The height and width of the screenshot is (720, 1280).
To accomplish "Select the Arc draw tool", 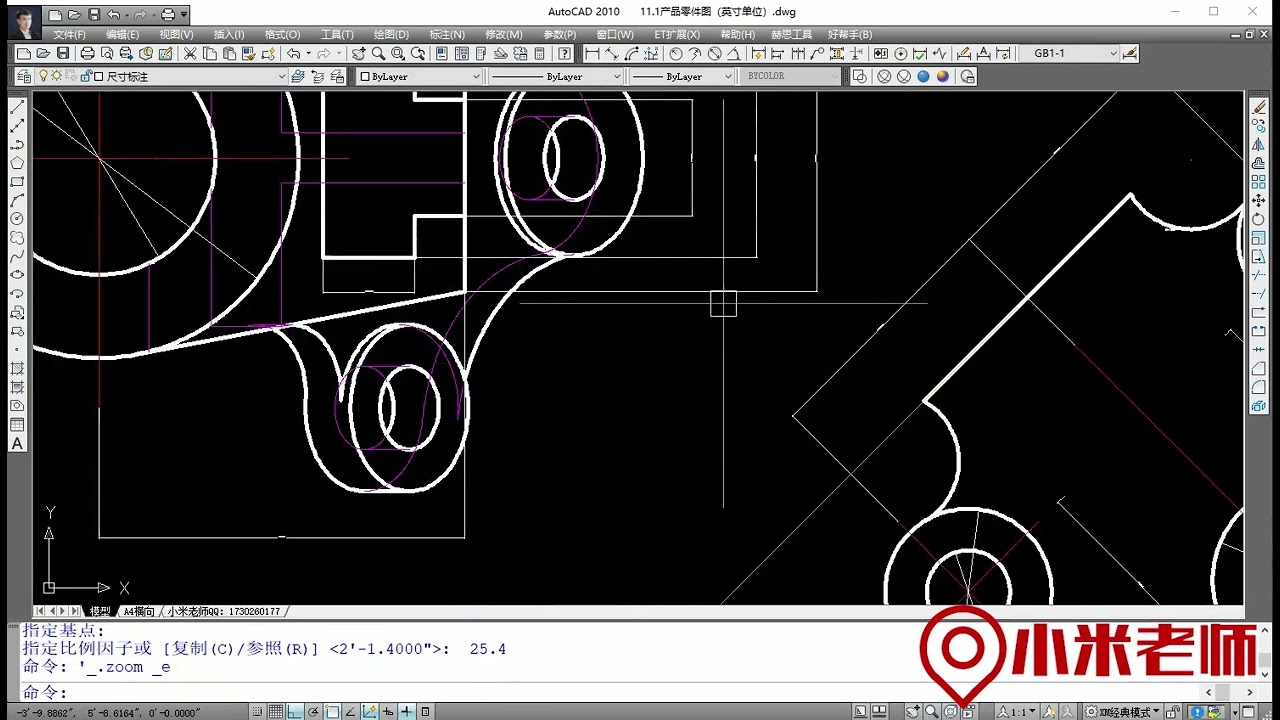I will click(17, 200).
